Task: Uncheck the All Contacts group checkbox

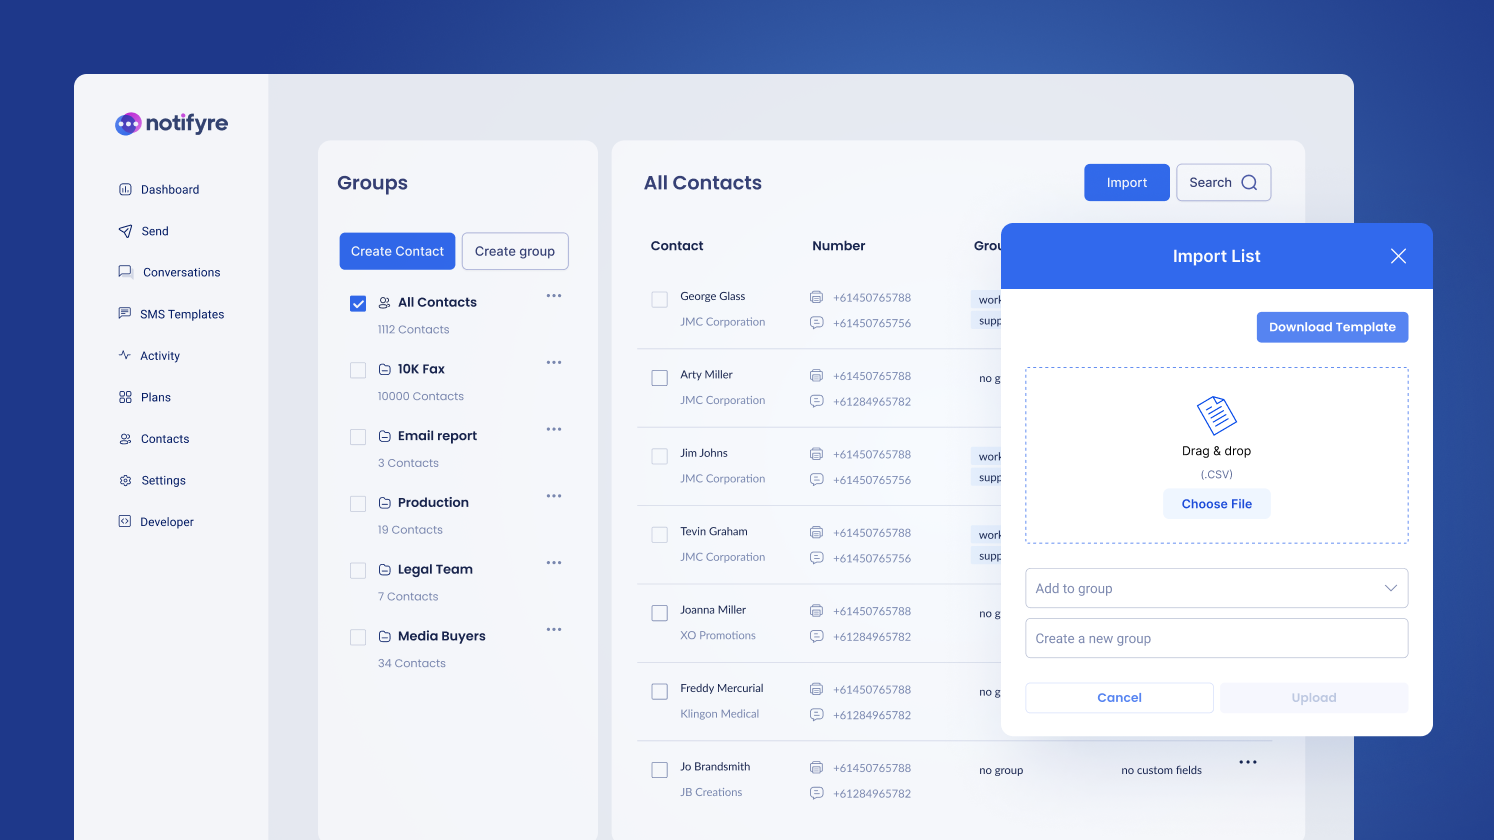Action: tap(358, 303)
